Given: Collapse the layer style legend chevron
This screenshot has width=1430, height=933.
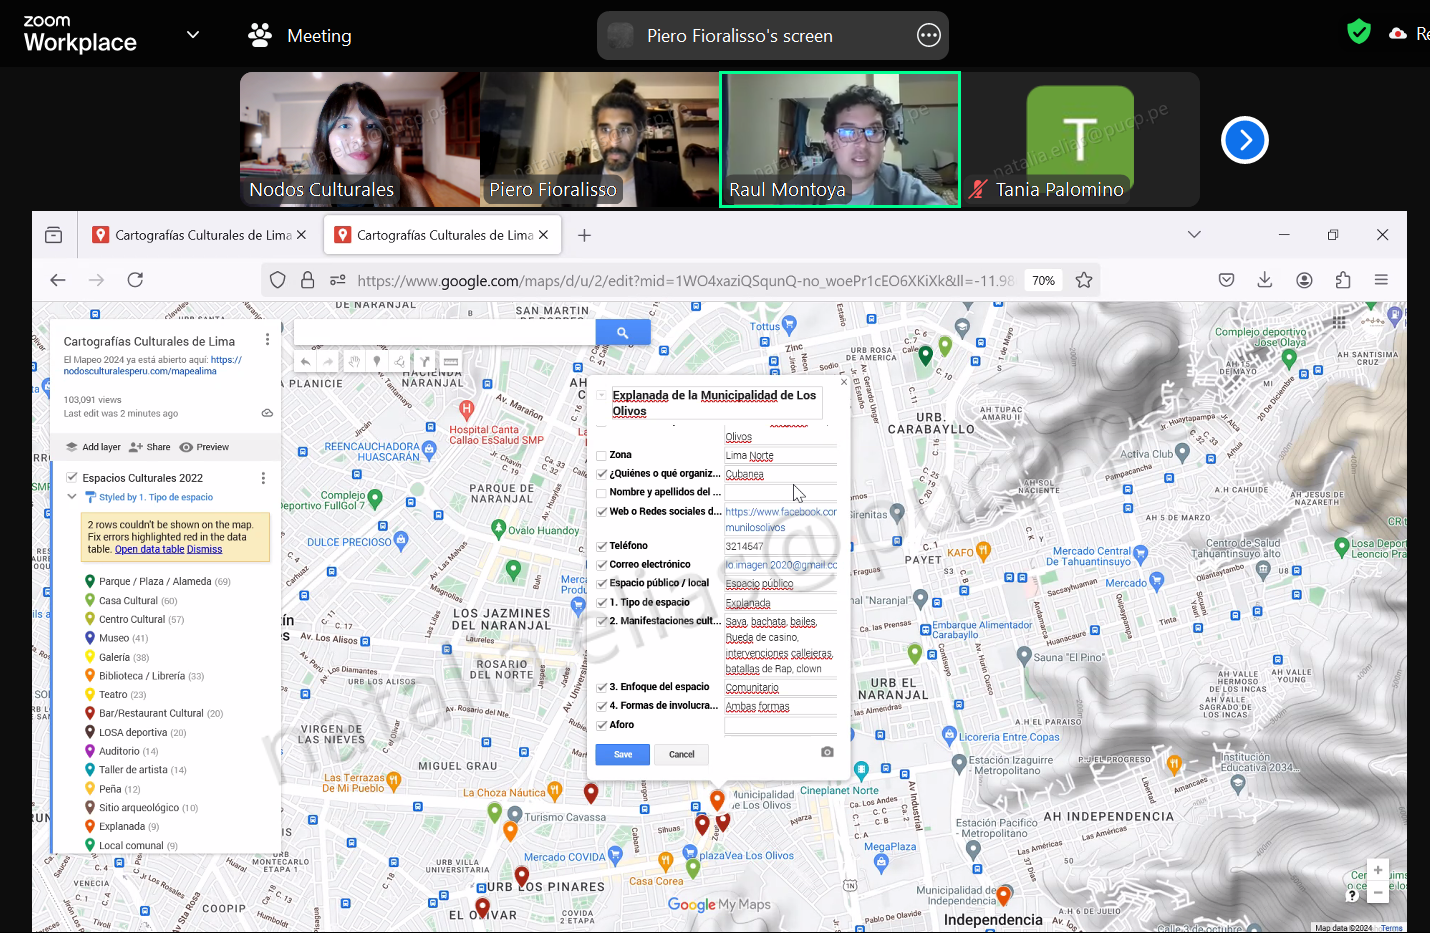Looking at the screenshot, I should click(72, 496).
